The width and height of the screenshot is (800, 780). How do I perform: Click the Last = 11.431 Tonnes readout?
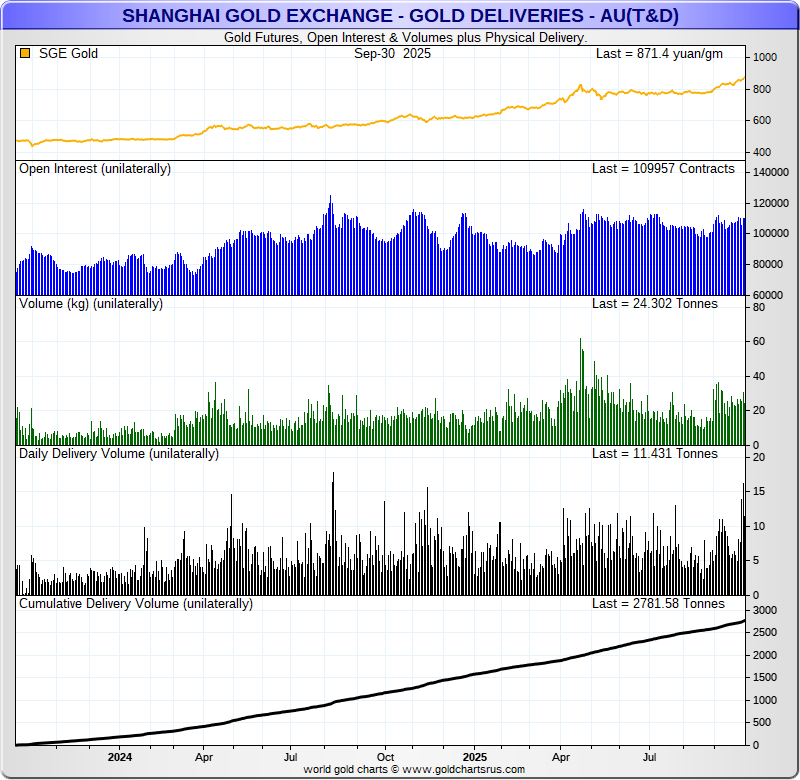pyautogui.click(x=654, y=453)
